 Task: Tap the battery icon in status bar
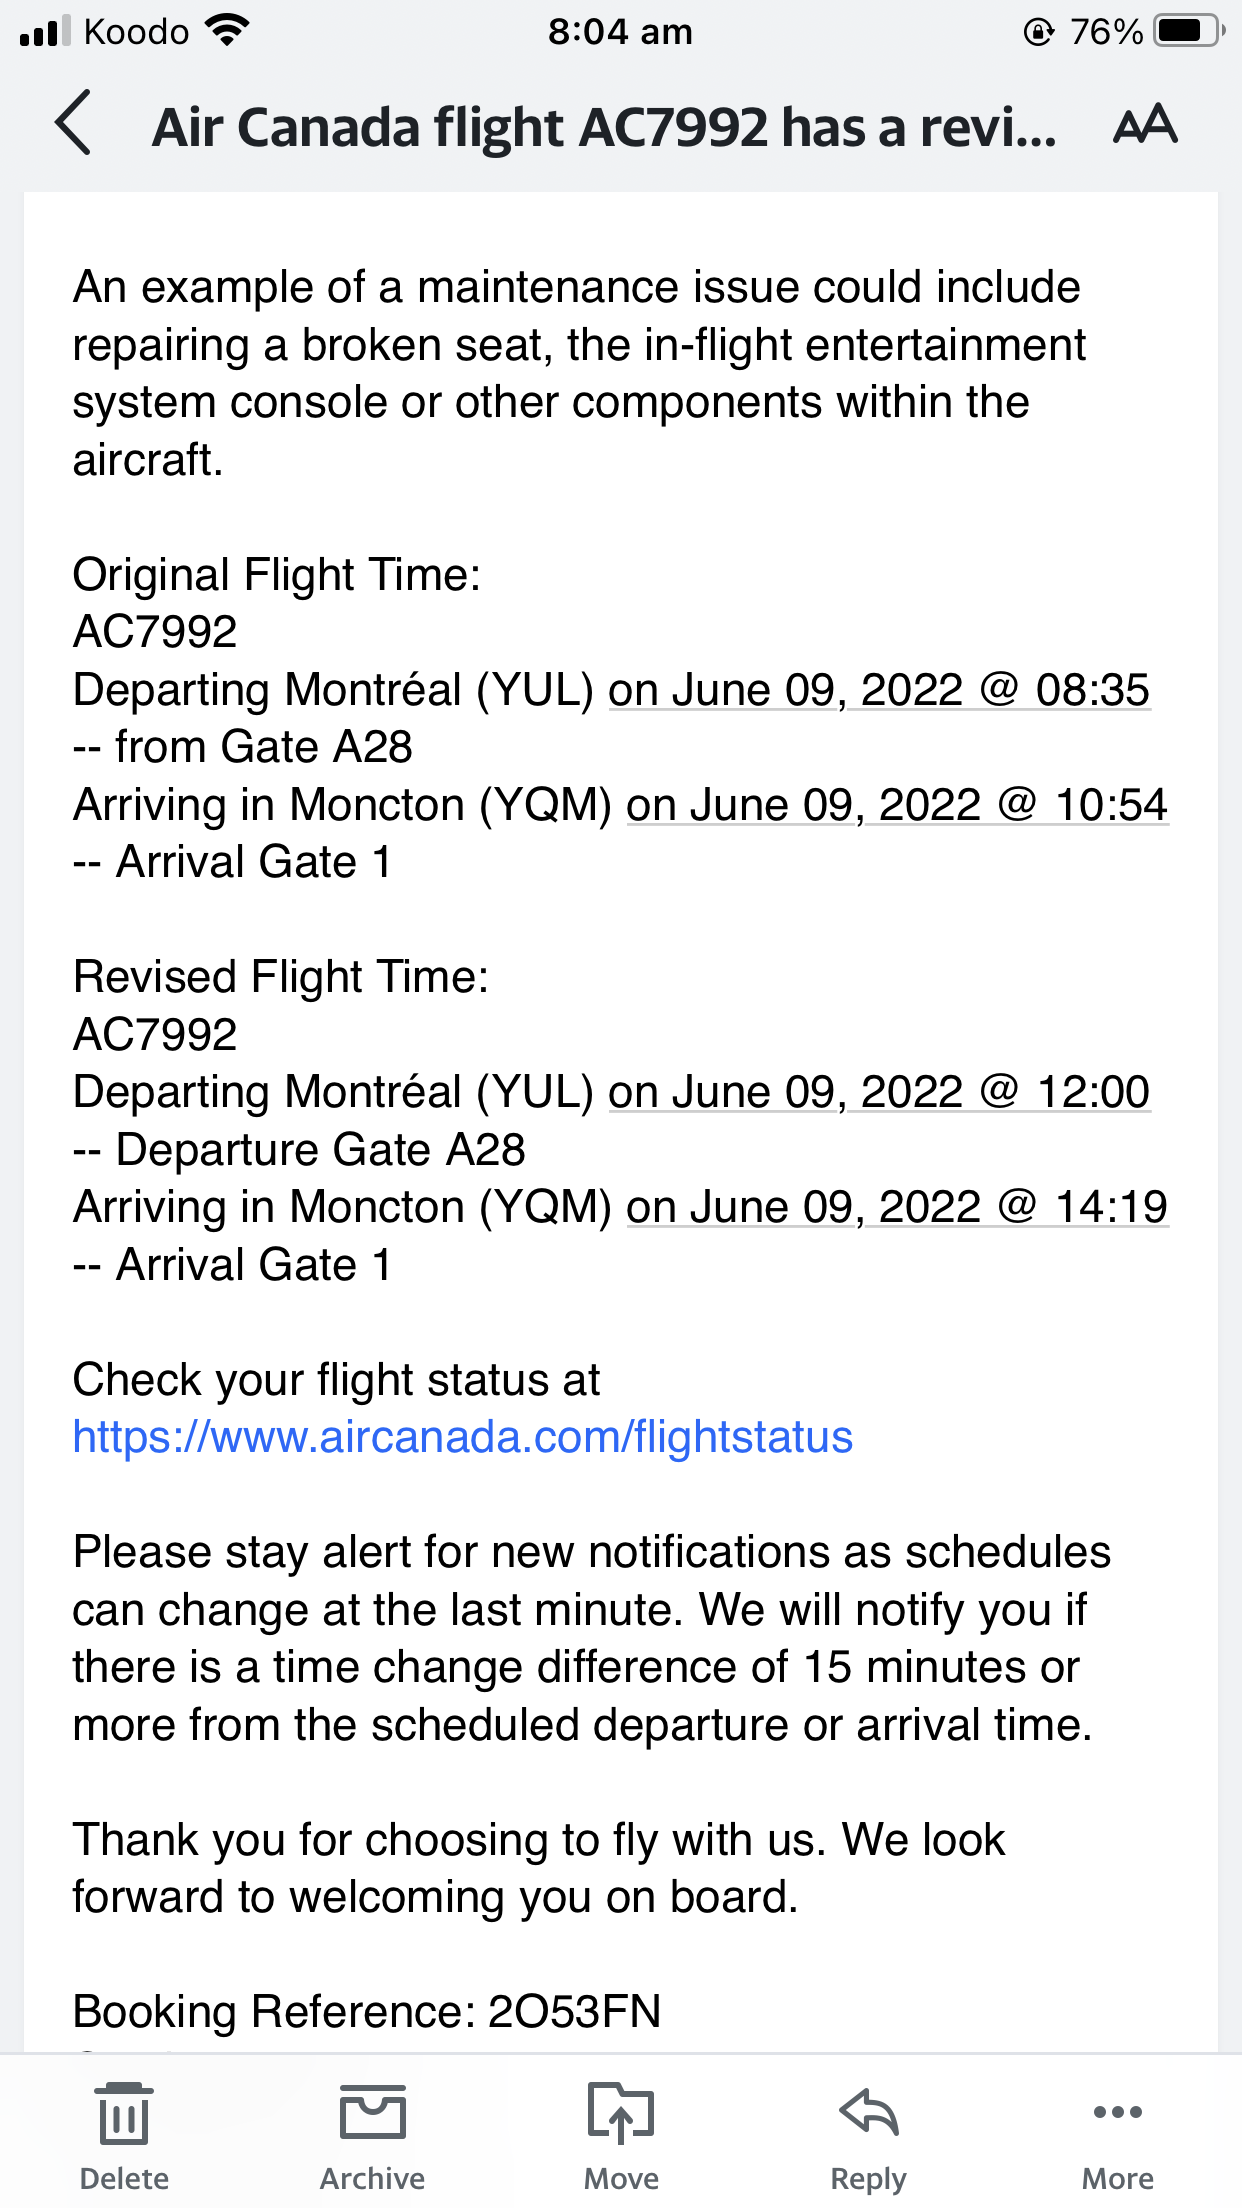pyautogui.click(x=1188, y=31)
